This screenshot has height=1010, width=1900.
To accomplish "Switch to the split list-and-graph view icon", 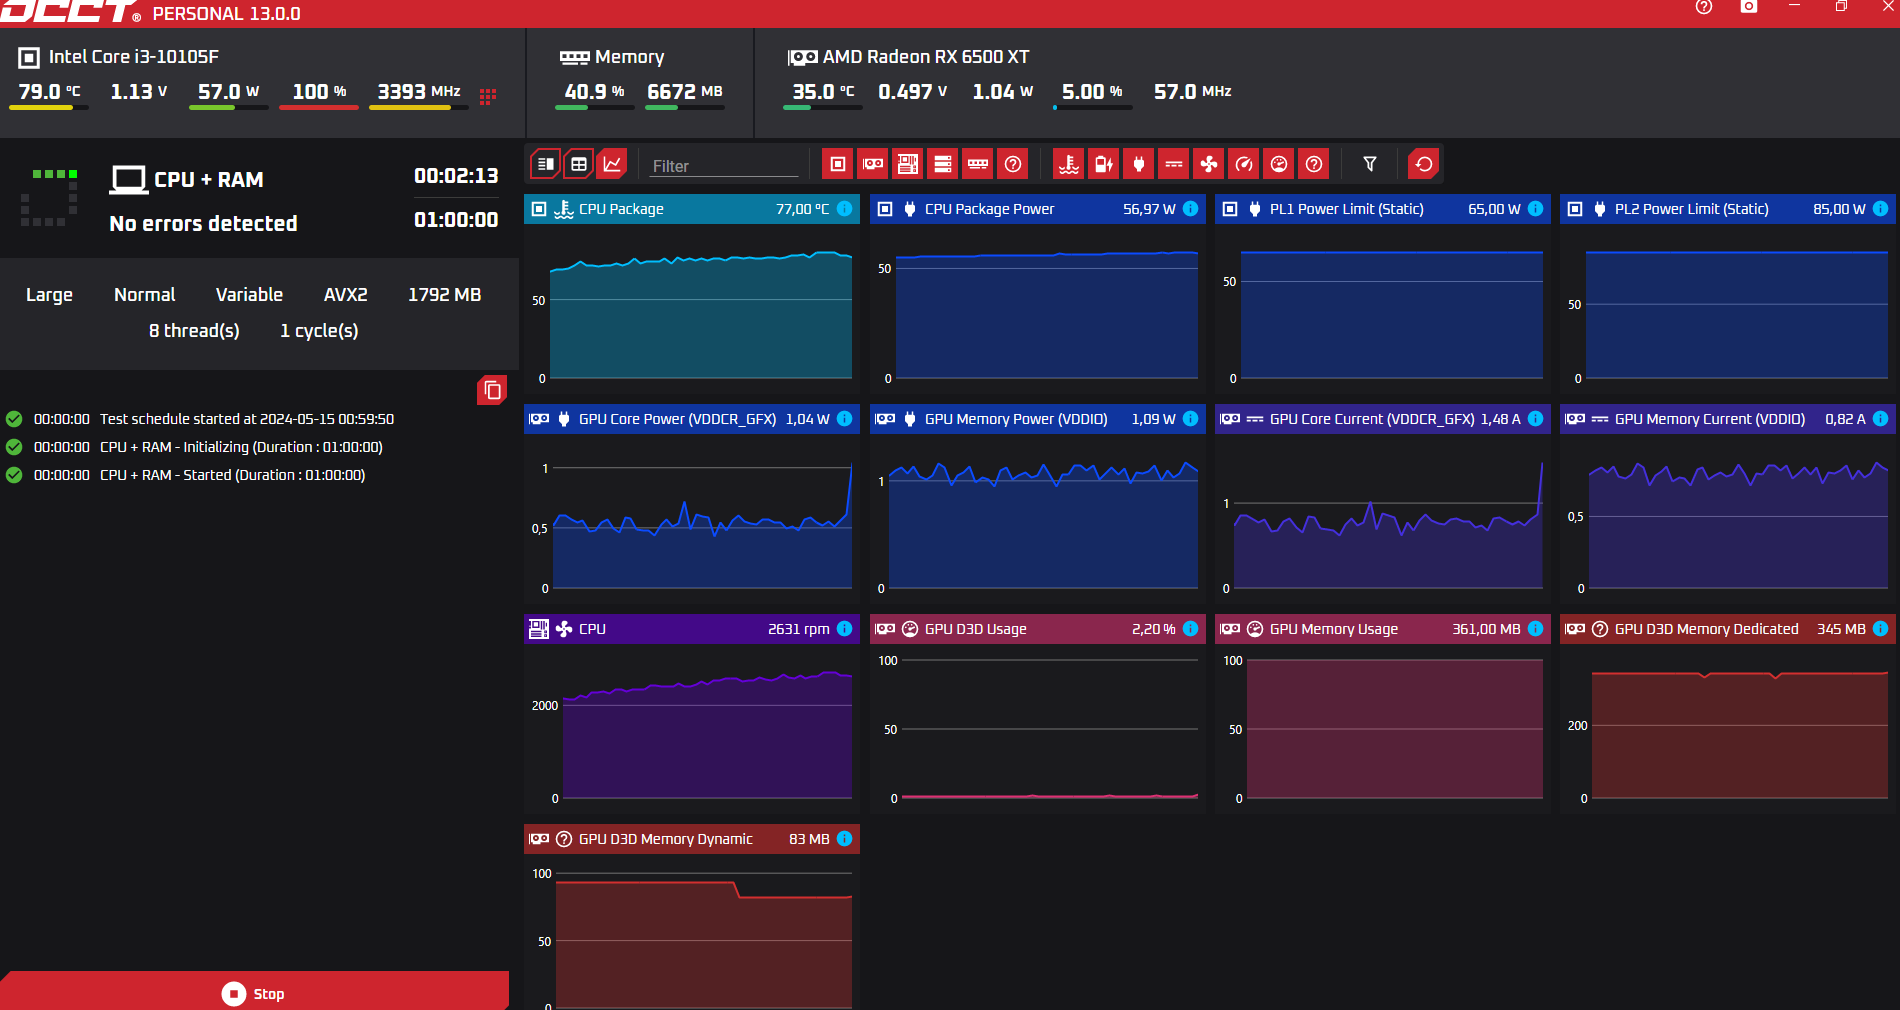I will pos(545,164).
